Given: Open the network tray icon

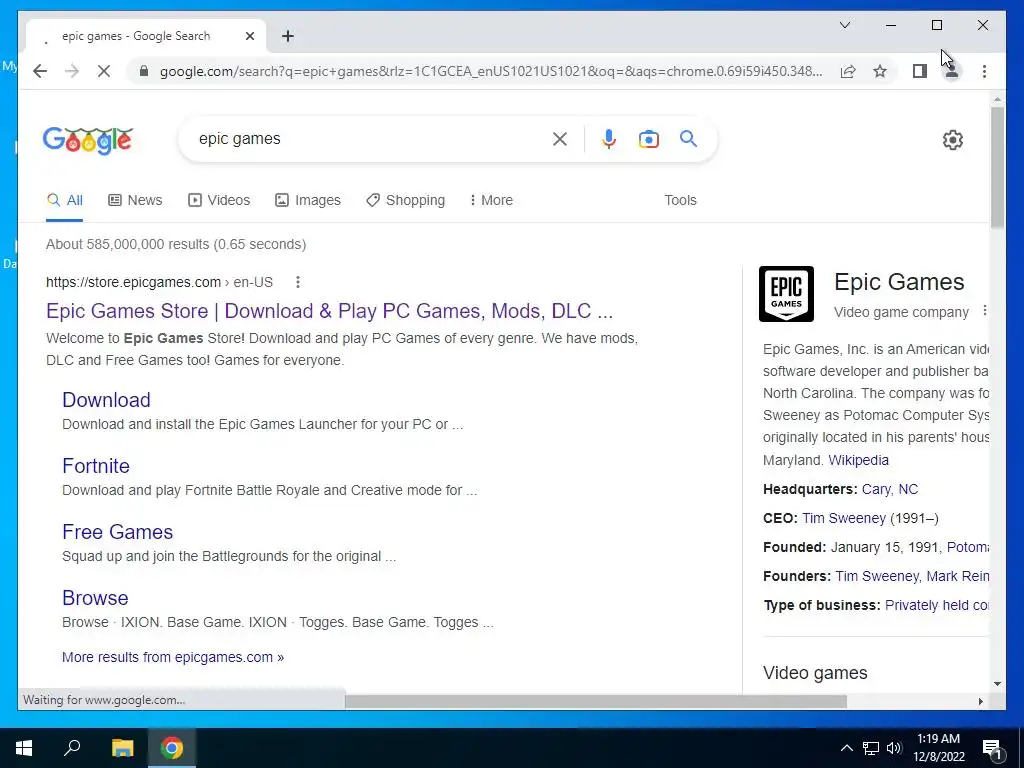Looking at the screenshot, I should (871, 748).
